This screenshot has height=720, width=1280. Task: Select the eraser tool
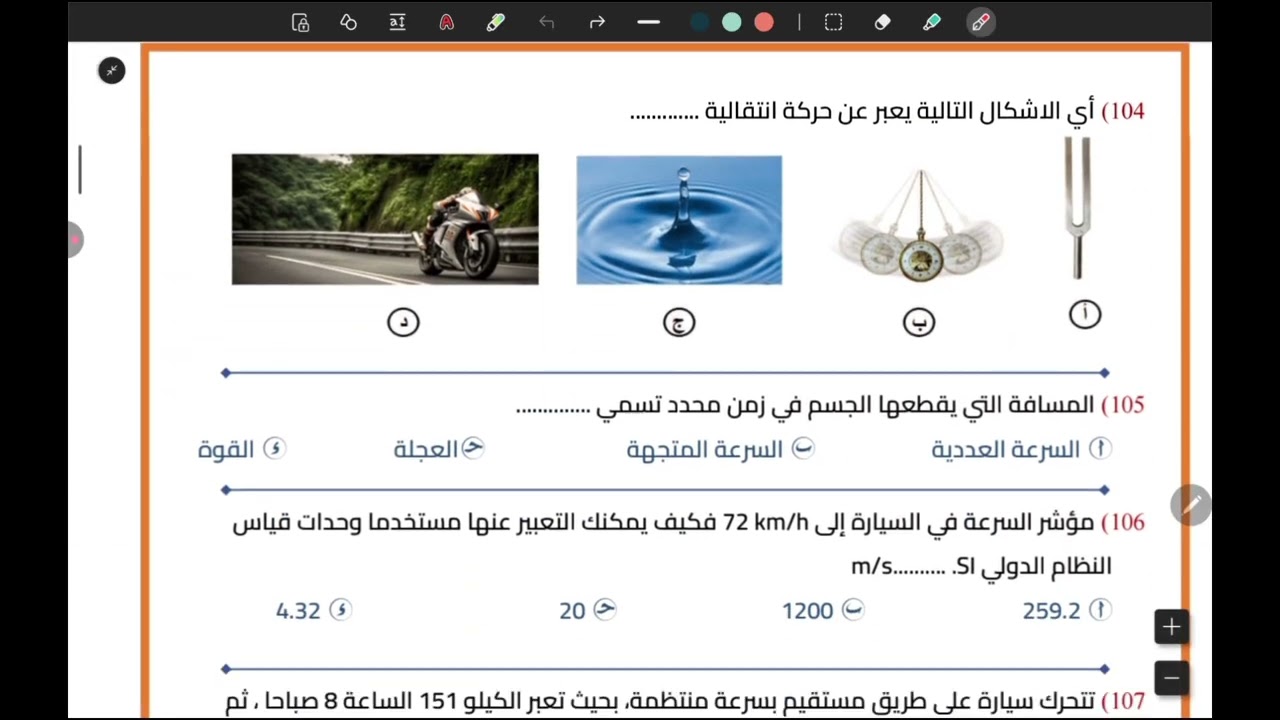(x=882, y=22)
